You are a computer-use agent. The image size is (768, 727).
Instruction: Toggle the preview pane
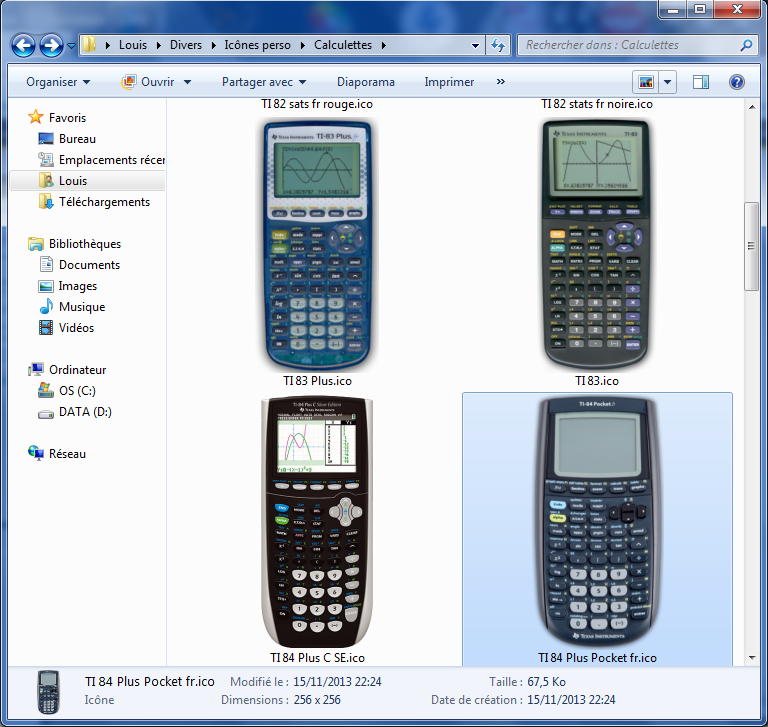[x=701, y=82]
